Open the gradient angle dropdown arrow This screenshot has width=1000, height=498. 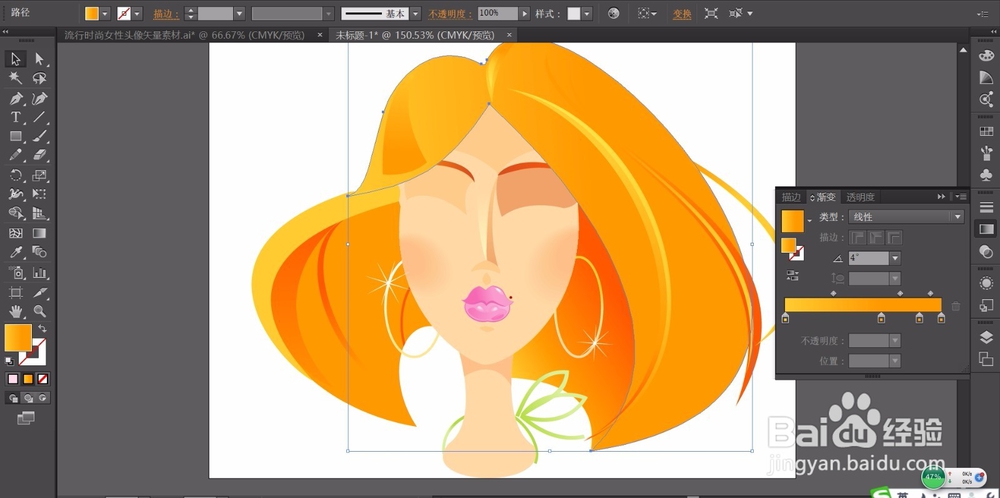(894, 258)
